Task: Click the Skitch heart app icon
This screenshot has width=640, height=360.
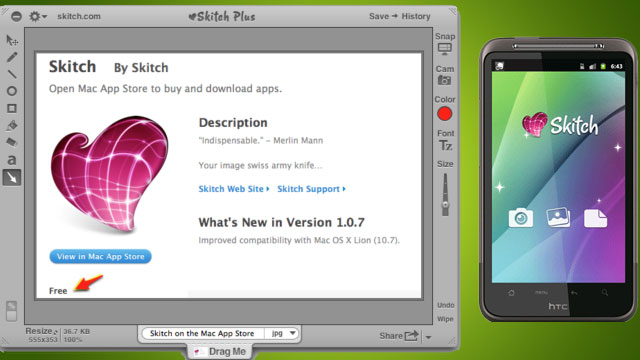Action: [109, 174]
